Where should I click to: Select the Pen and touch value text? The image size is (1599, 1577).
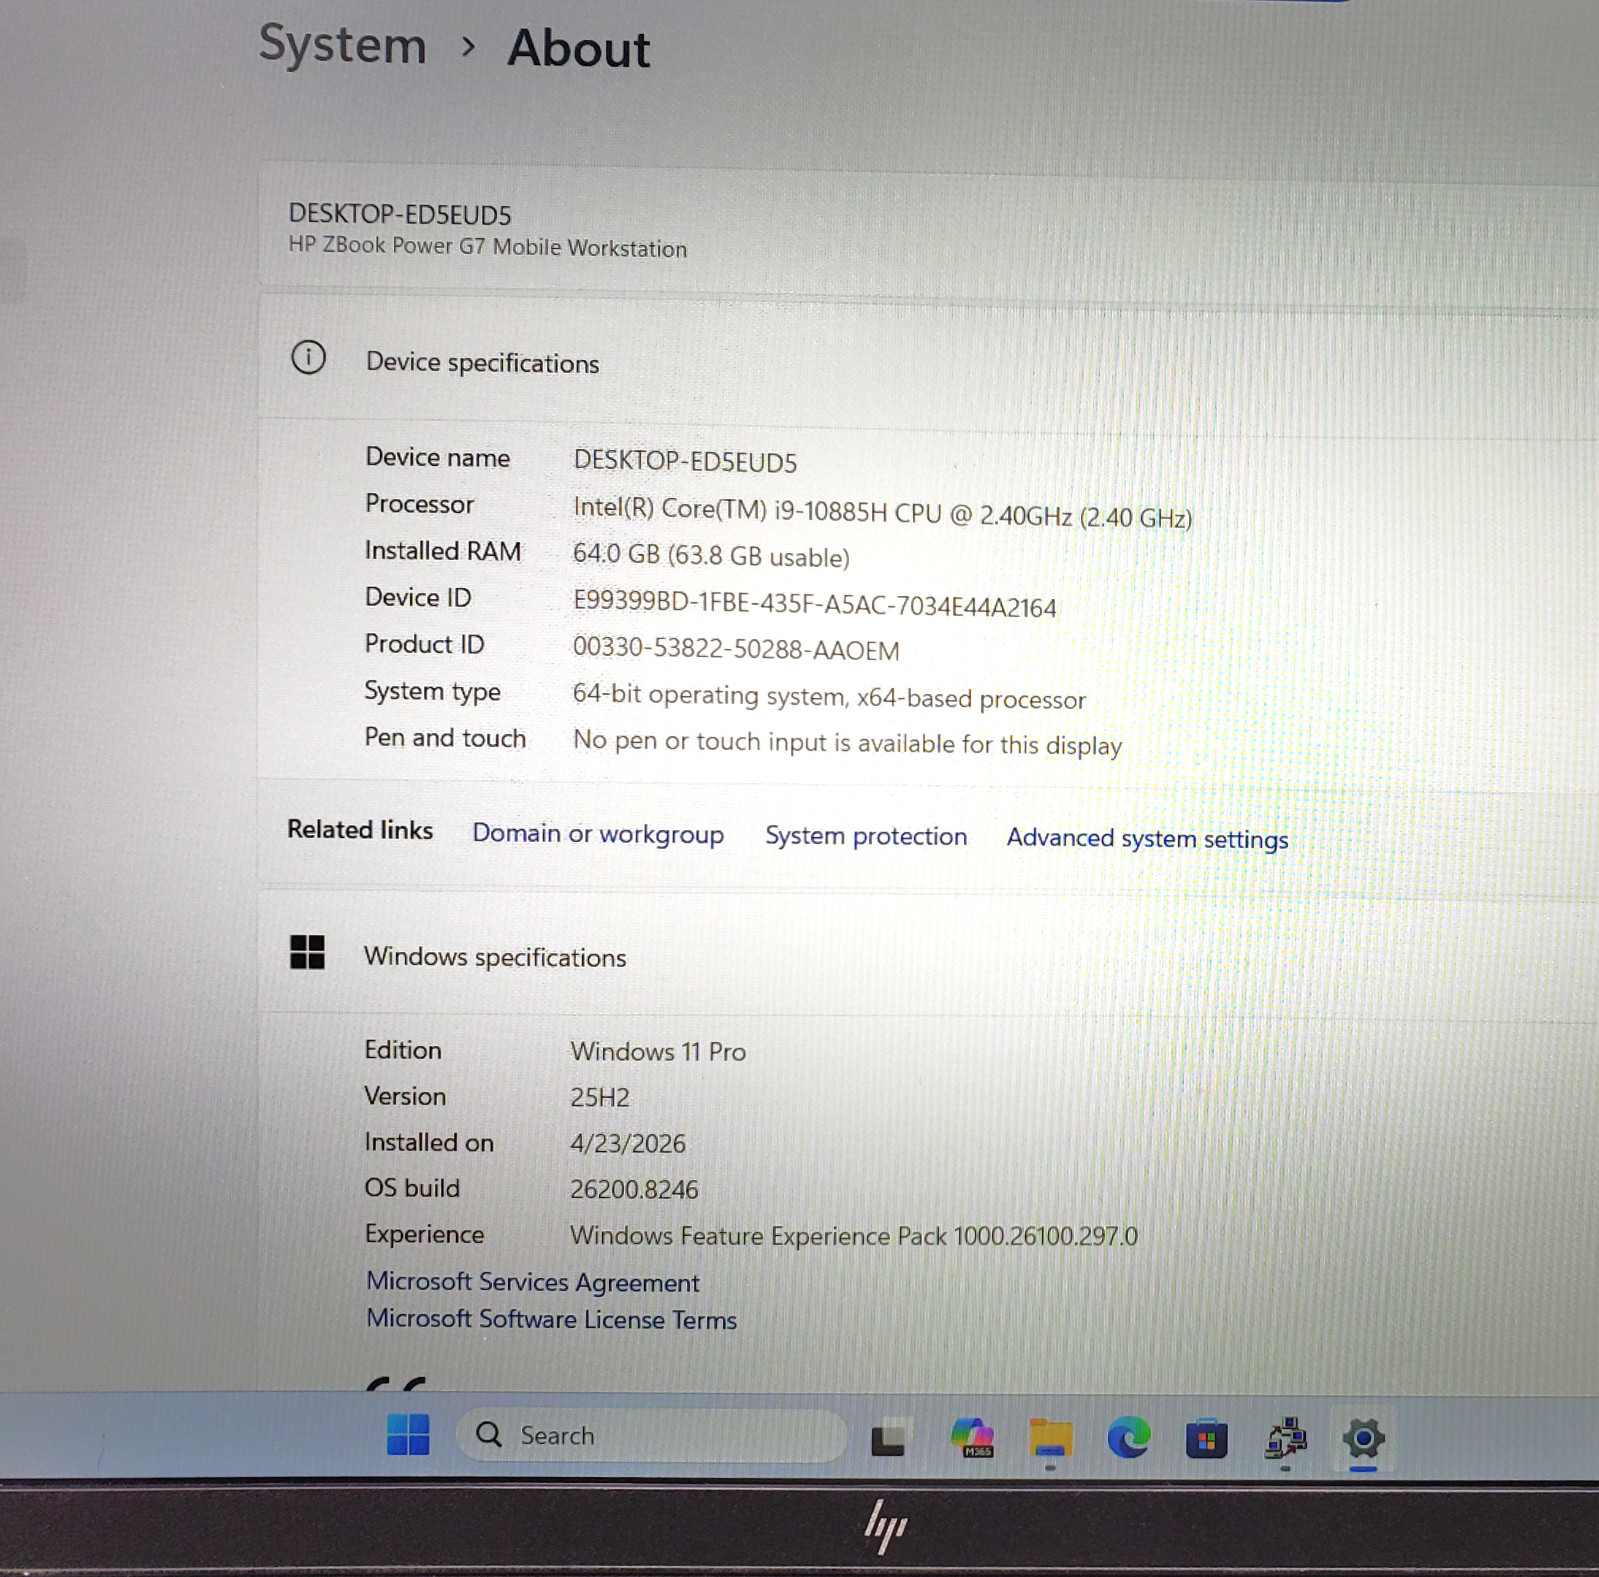pyautogui.click(x=847, y=743)
